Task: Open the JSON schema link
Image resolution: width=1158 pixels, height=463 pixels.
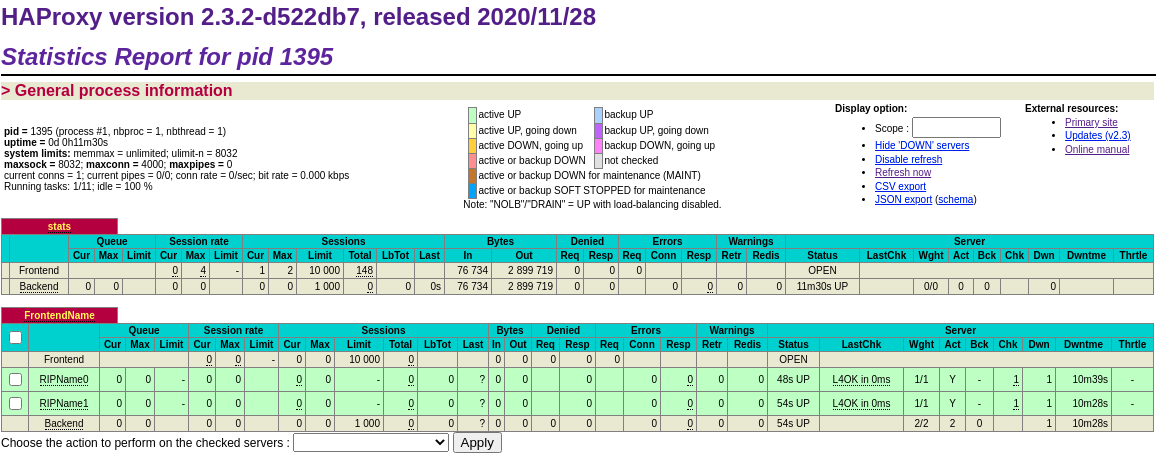Action: 956,199
